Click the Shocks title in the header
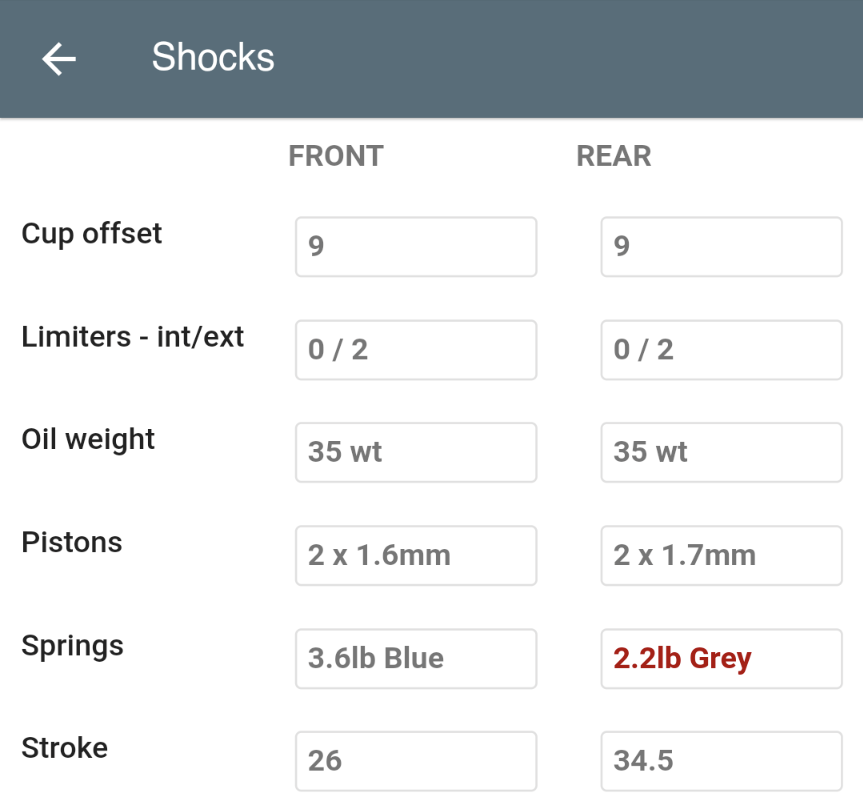Viewport: 863px width, 810px height. (x=213, y=57)
